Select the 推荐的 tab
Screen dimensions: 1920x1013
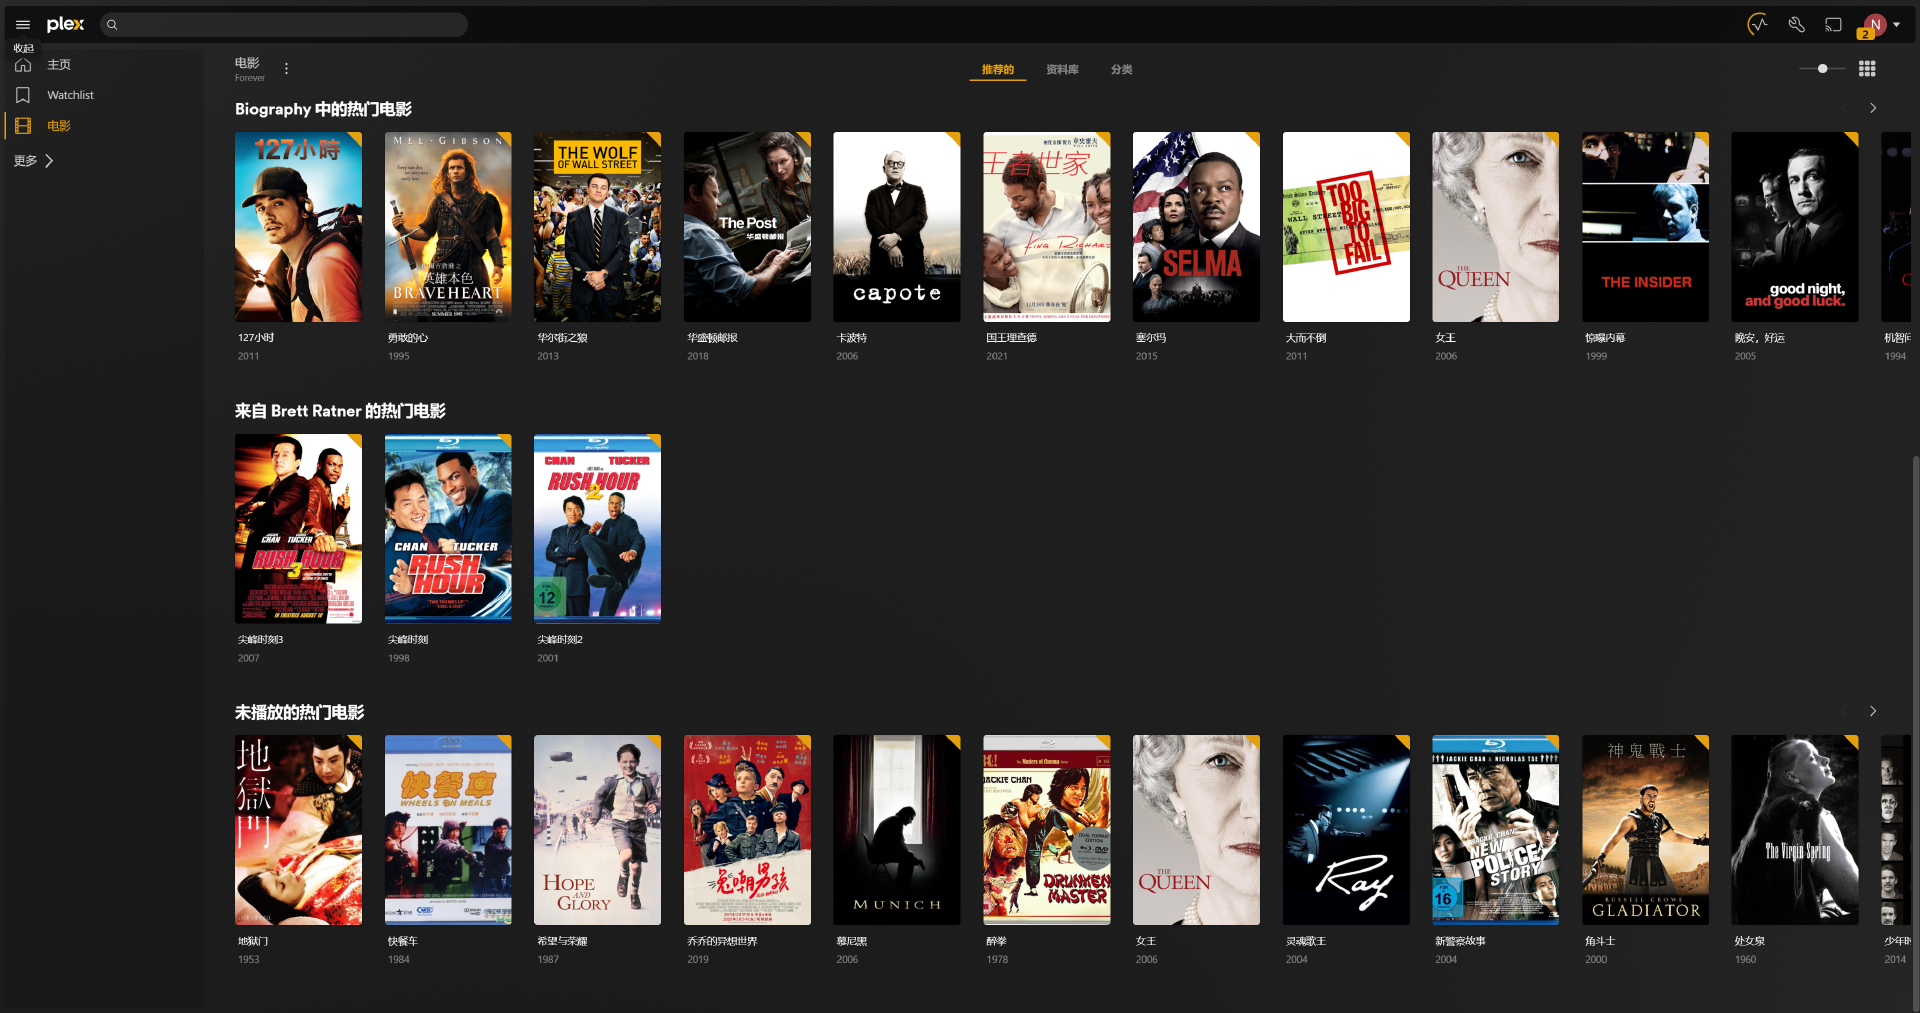click(997, 69)
